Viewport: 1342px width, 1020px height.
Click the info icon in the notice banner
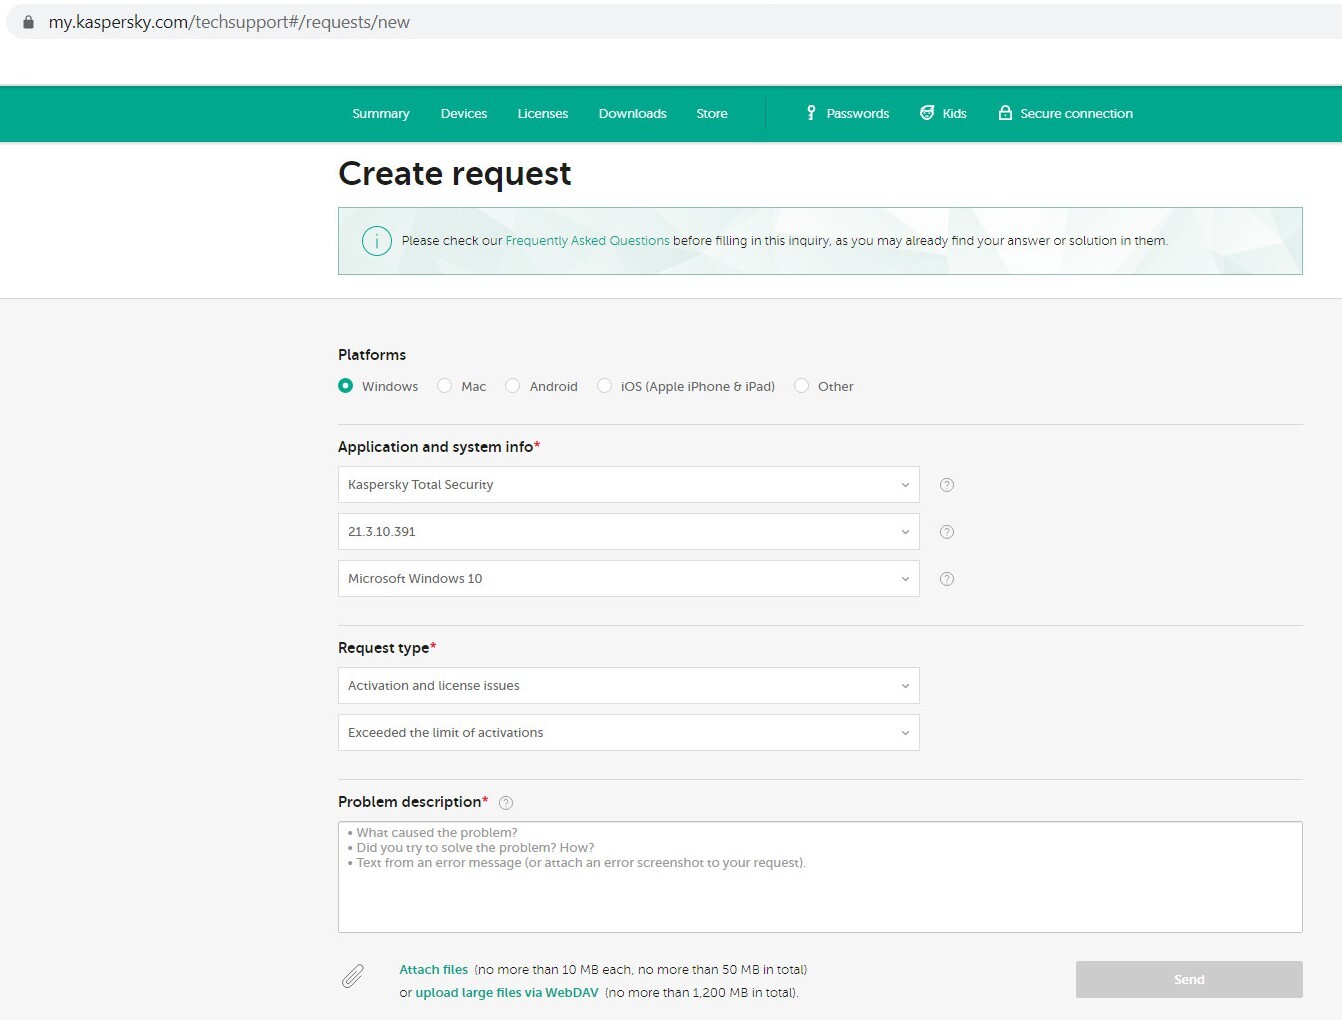tap(376, 241)
